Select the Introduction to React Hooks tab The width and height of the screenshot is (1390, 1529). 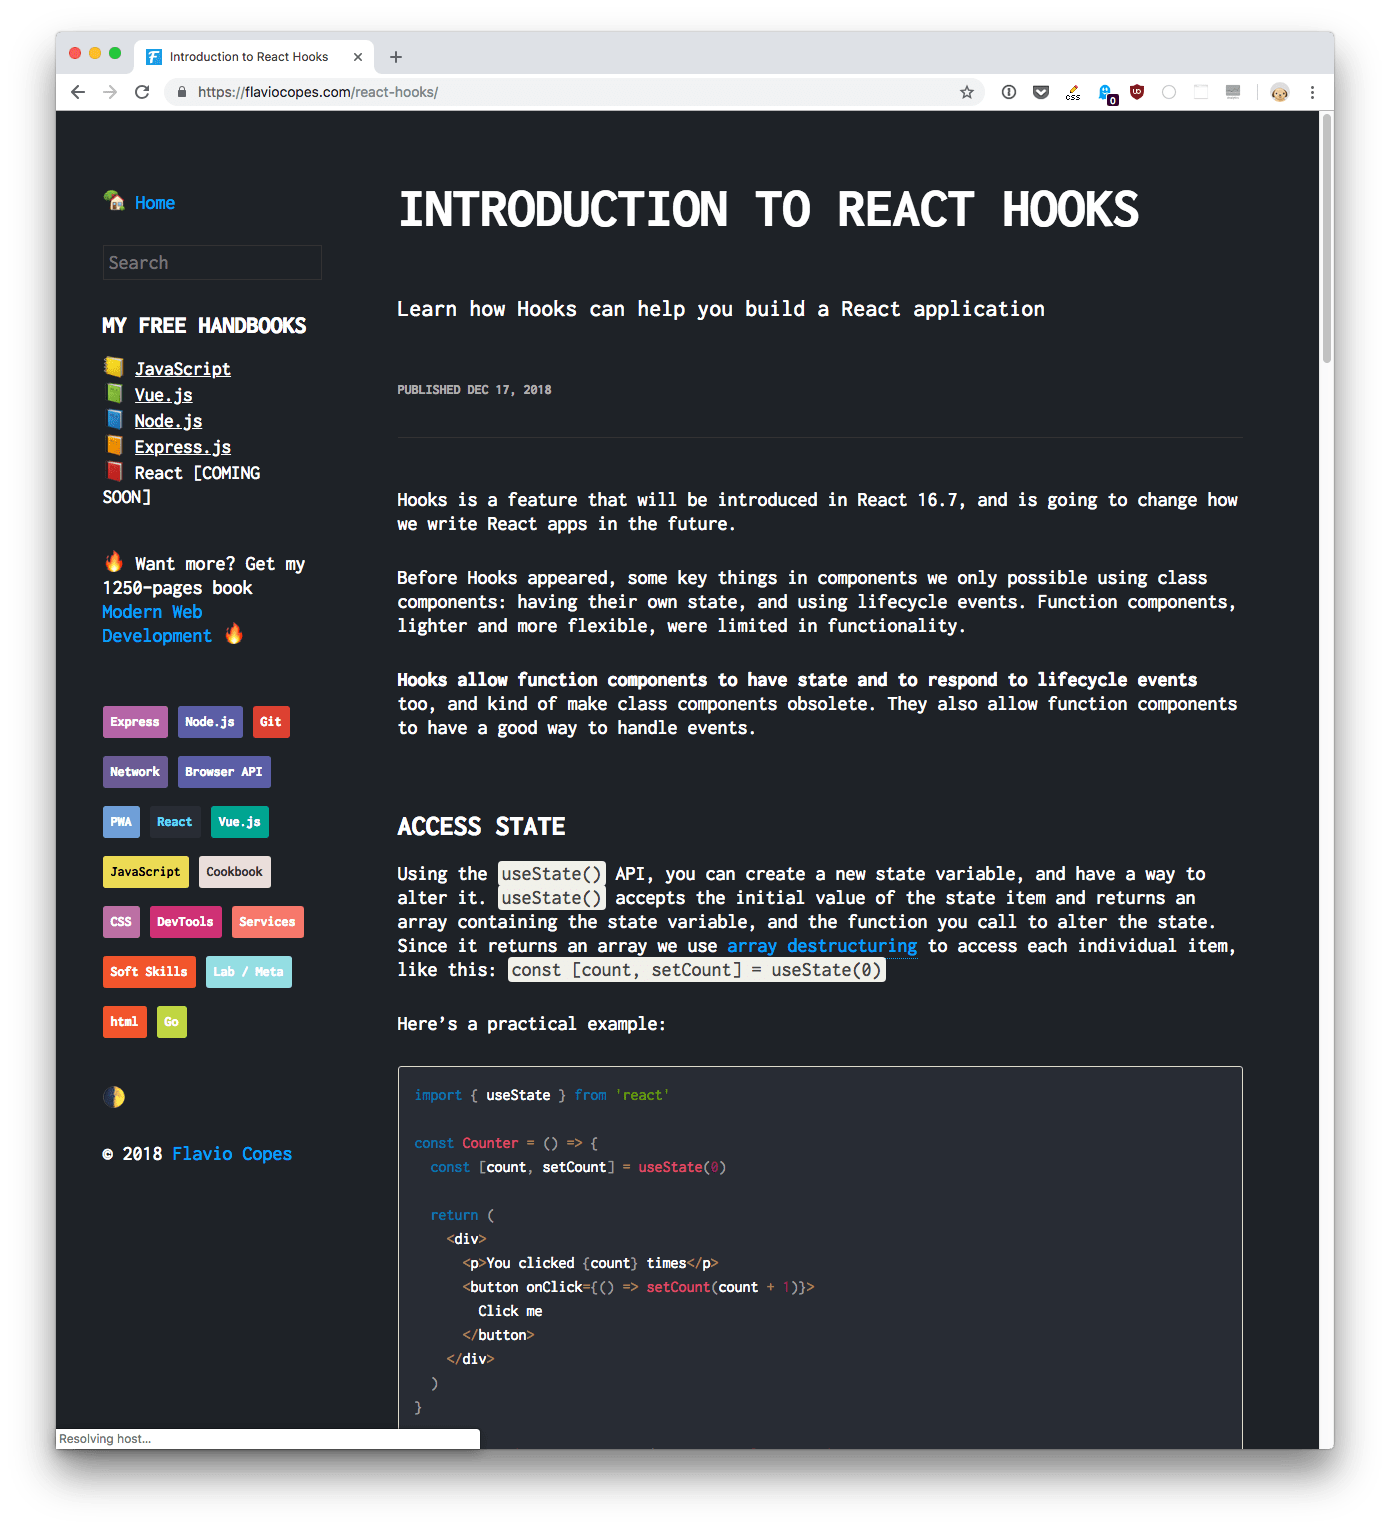coord(248,56)
